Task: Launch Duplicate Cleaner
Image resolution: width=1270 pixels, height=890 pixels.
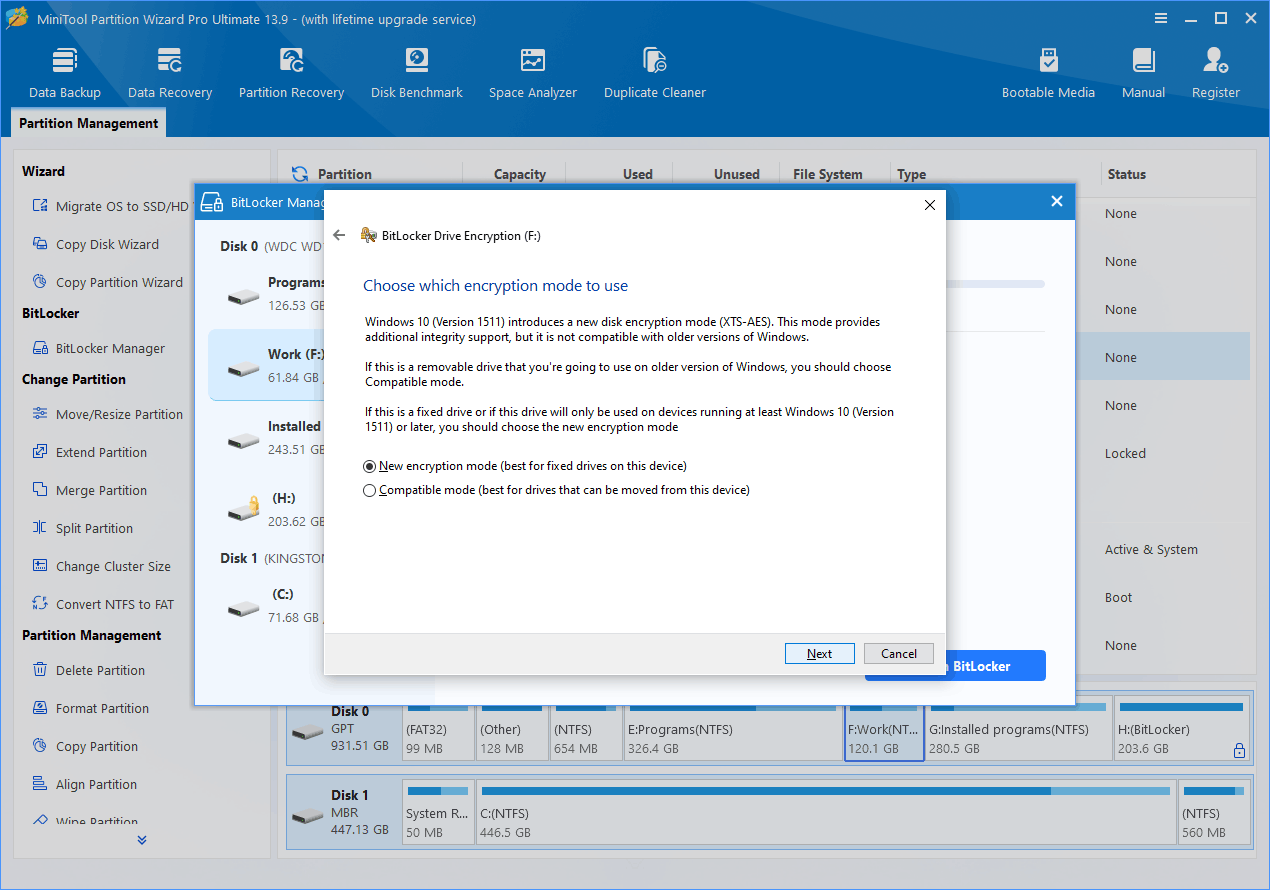Action: pyautogui.click(x=655, y=74)
